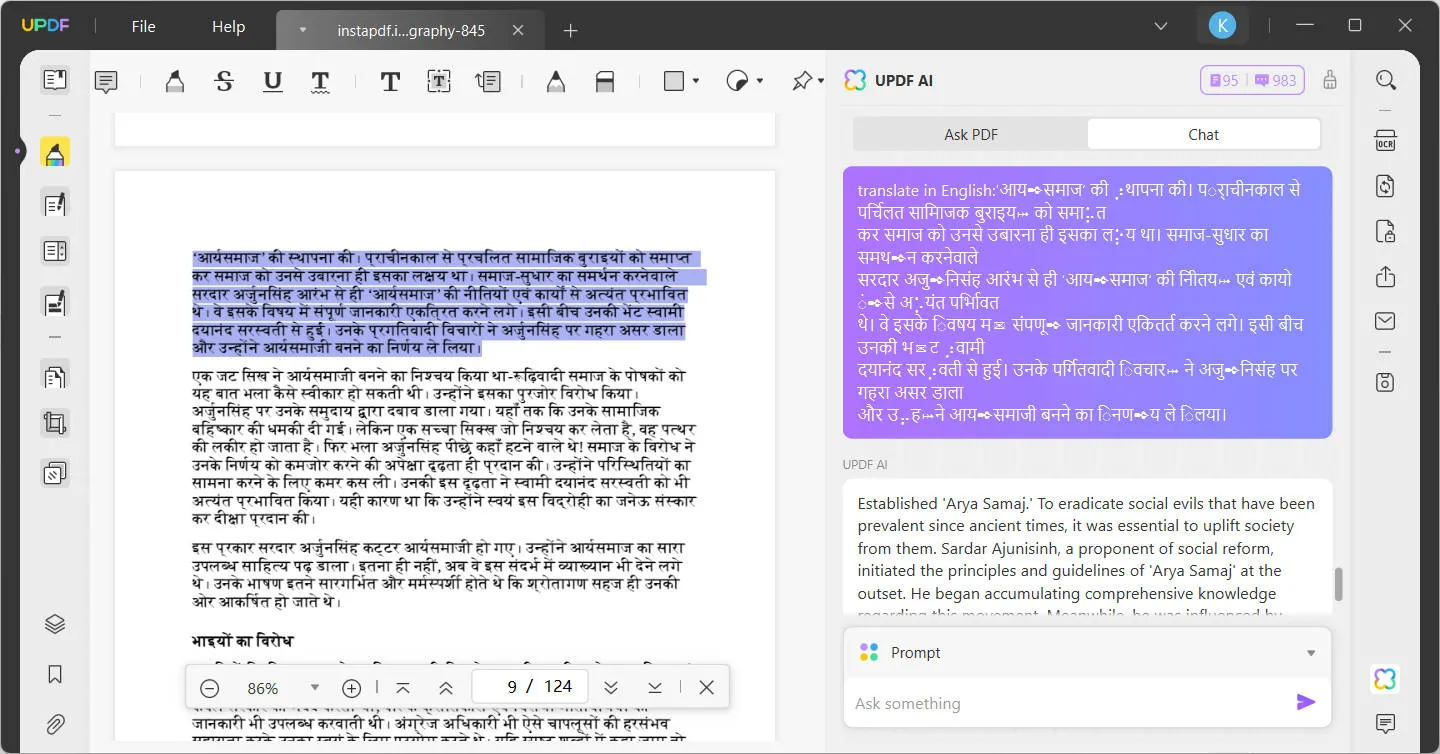This screenshot has width=1440, height=754.
Task: Expand the title bar chevron dropdown
Action: (x=1161, y=26)
